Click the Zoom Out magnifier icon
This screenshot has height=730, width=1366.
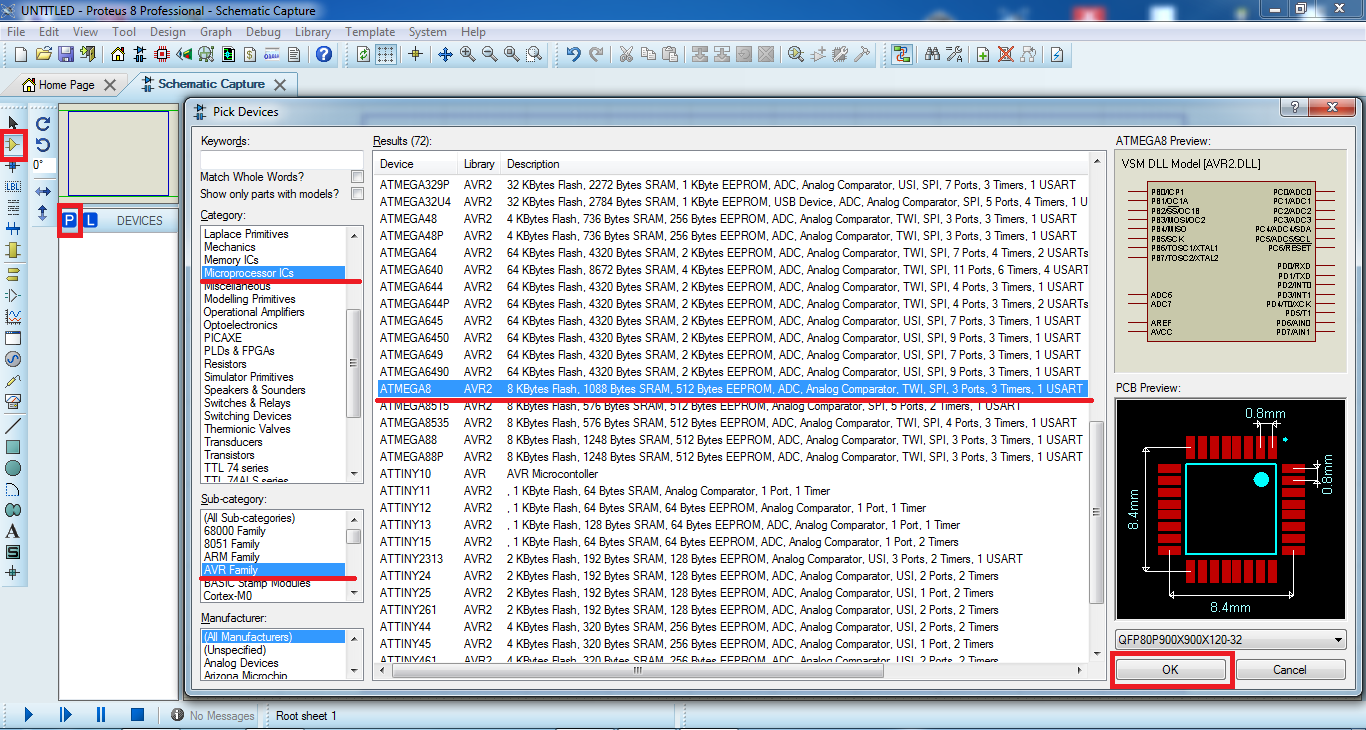click(490, 54)
